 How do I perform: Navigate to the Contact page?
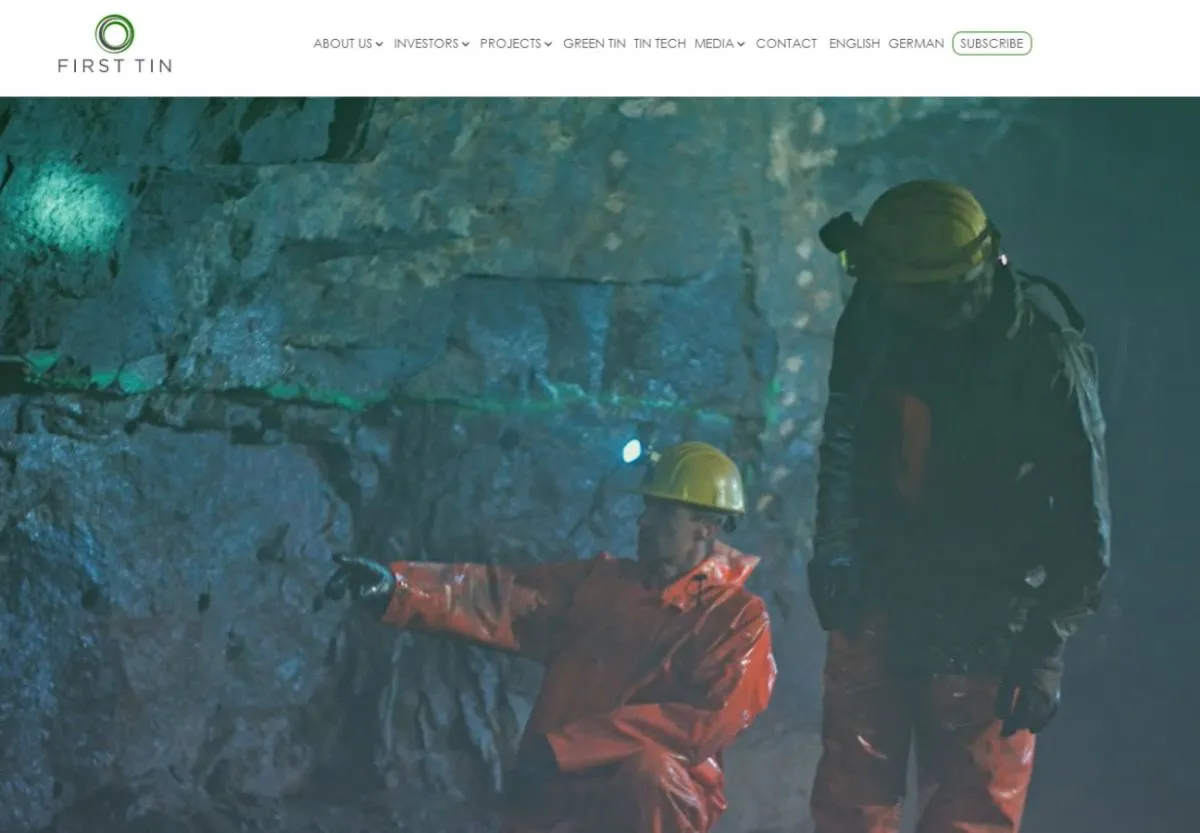coord(786,44)
